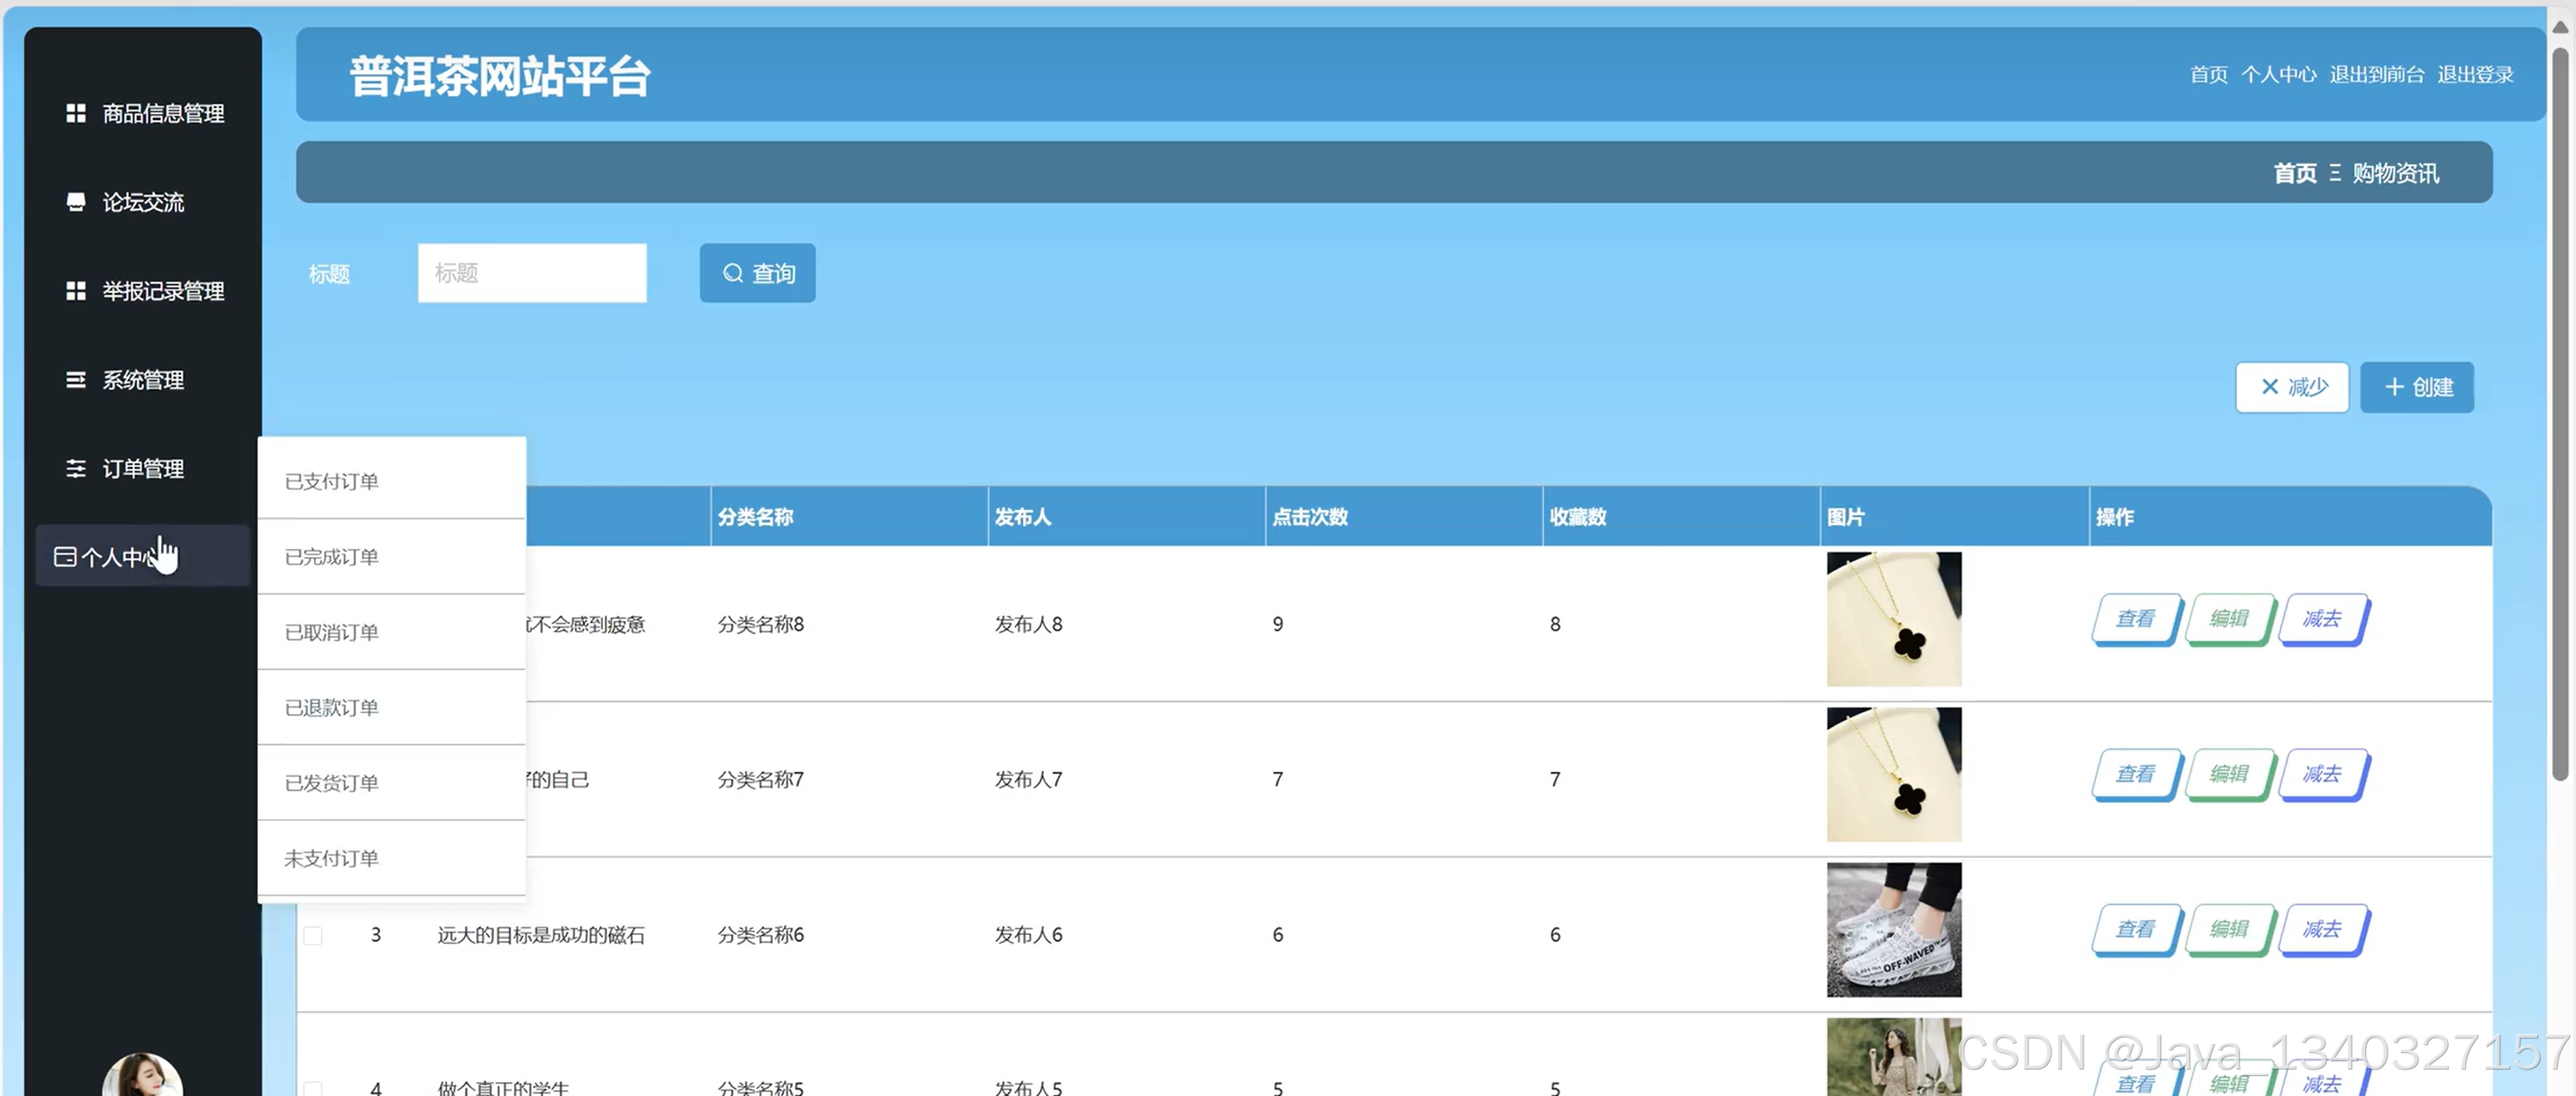Select 已完成订单 from the submenu

coord(391,556)
